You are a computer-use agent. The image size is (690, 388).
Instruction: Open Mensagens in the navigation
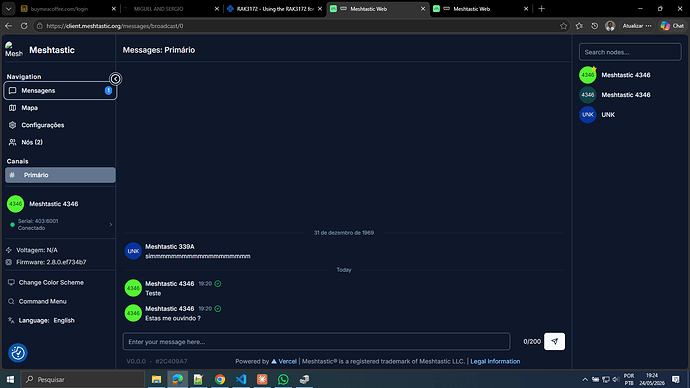[x=60, y=91]
